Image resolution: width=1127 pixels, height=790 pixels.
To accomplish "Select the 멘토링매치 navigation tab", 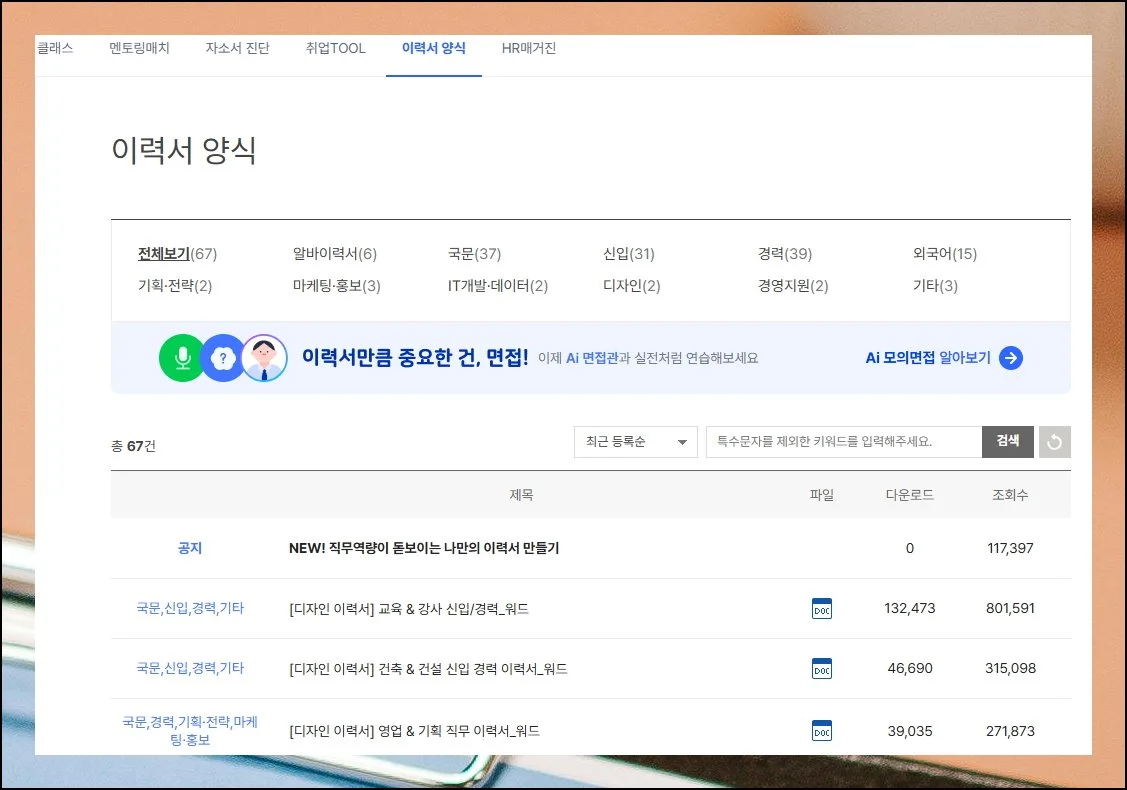I will pyautogui.click(x=139, y=48).
